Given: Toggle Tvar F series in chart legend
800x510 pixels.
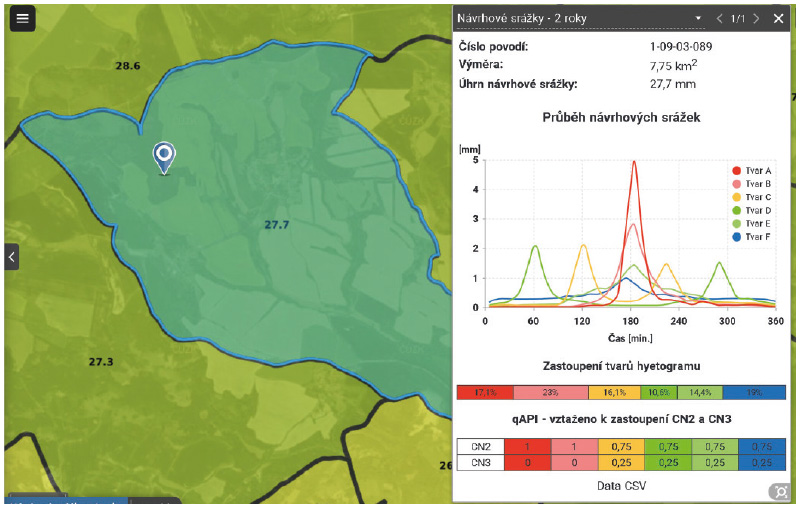Looking at the screenshot, I should tap(751, 236).
